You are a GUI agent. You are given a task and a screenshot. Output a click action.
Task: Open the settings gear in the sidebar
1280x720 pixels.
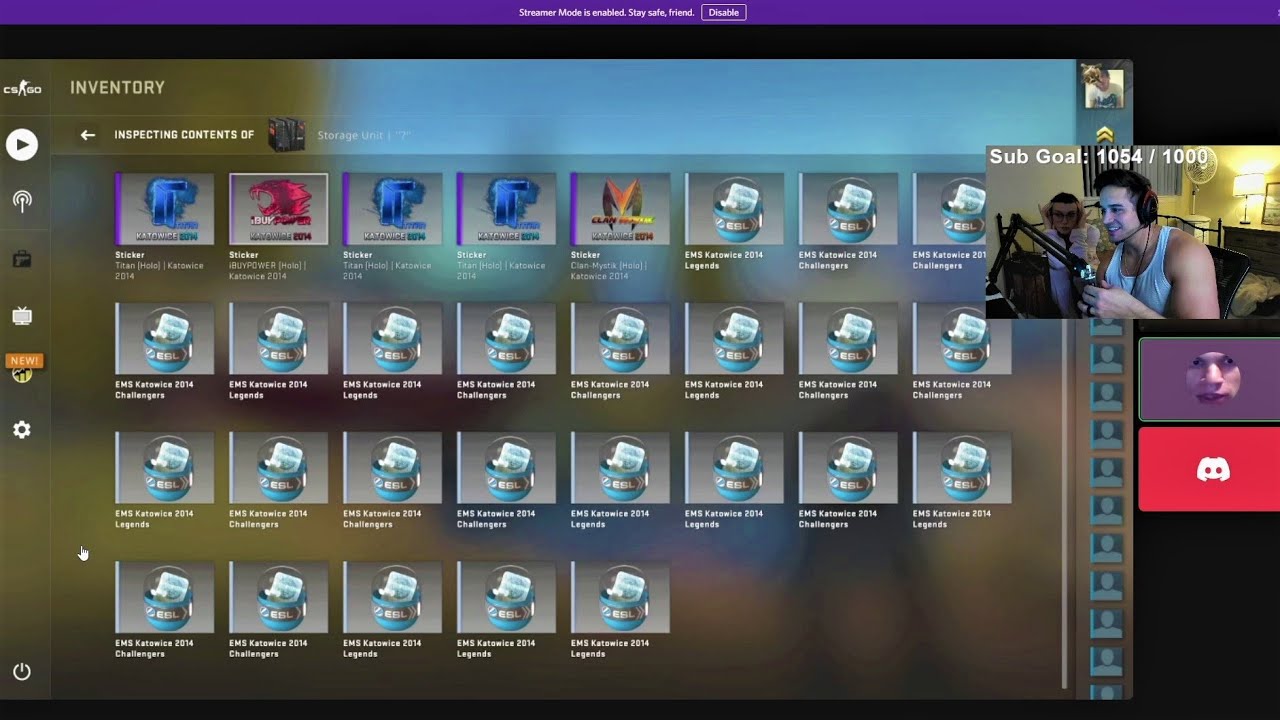22,430
